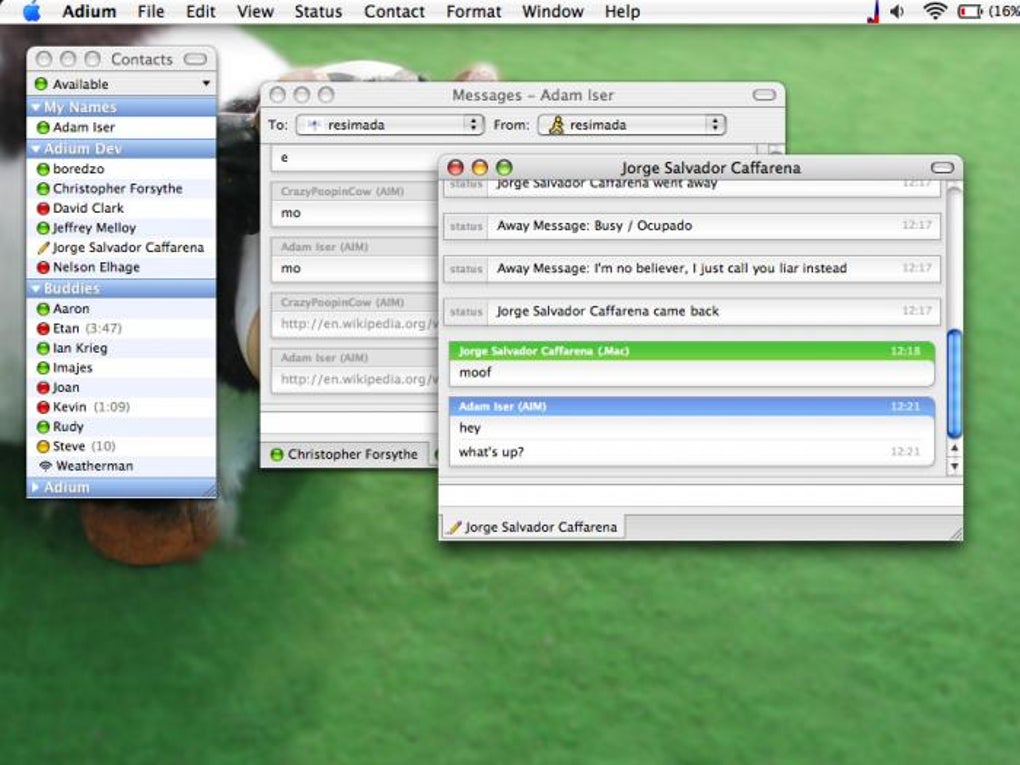Open the Status menu in menu bar
1020x765 pixels.
tap(318, 12)
